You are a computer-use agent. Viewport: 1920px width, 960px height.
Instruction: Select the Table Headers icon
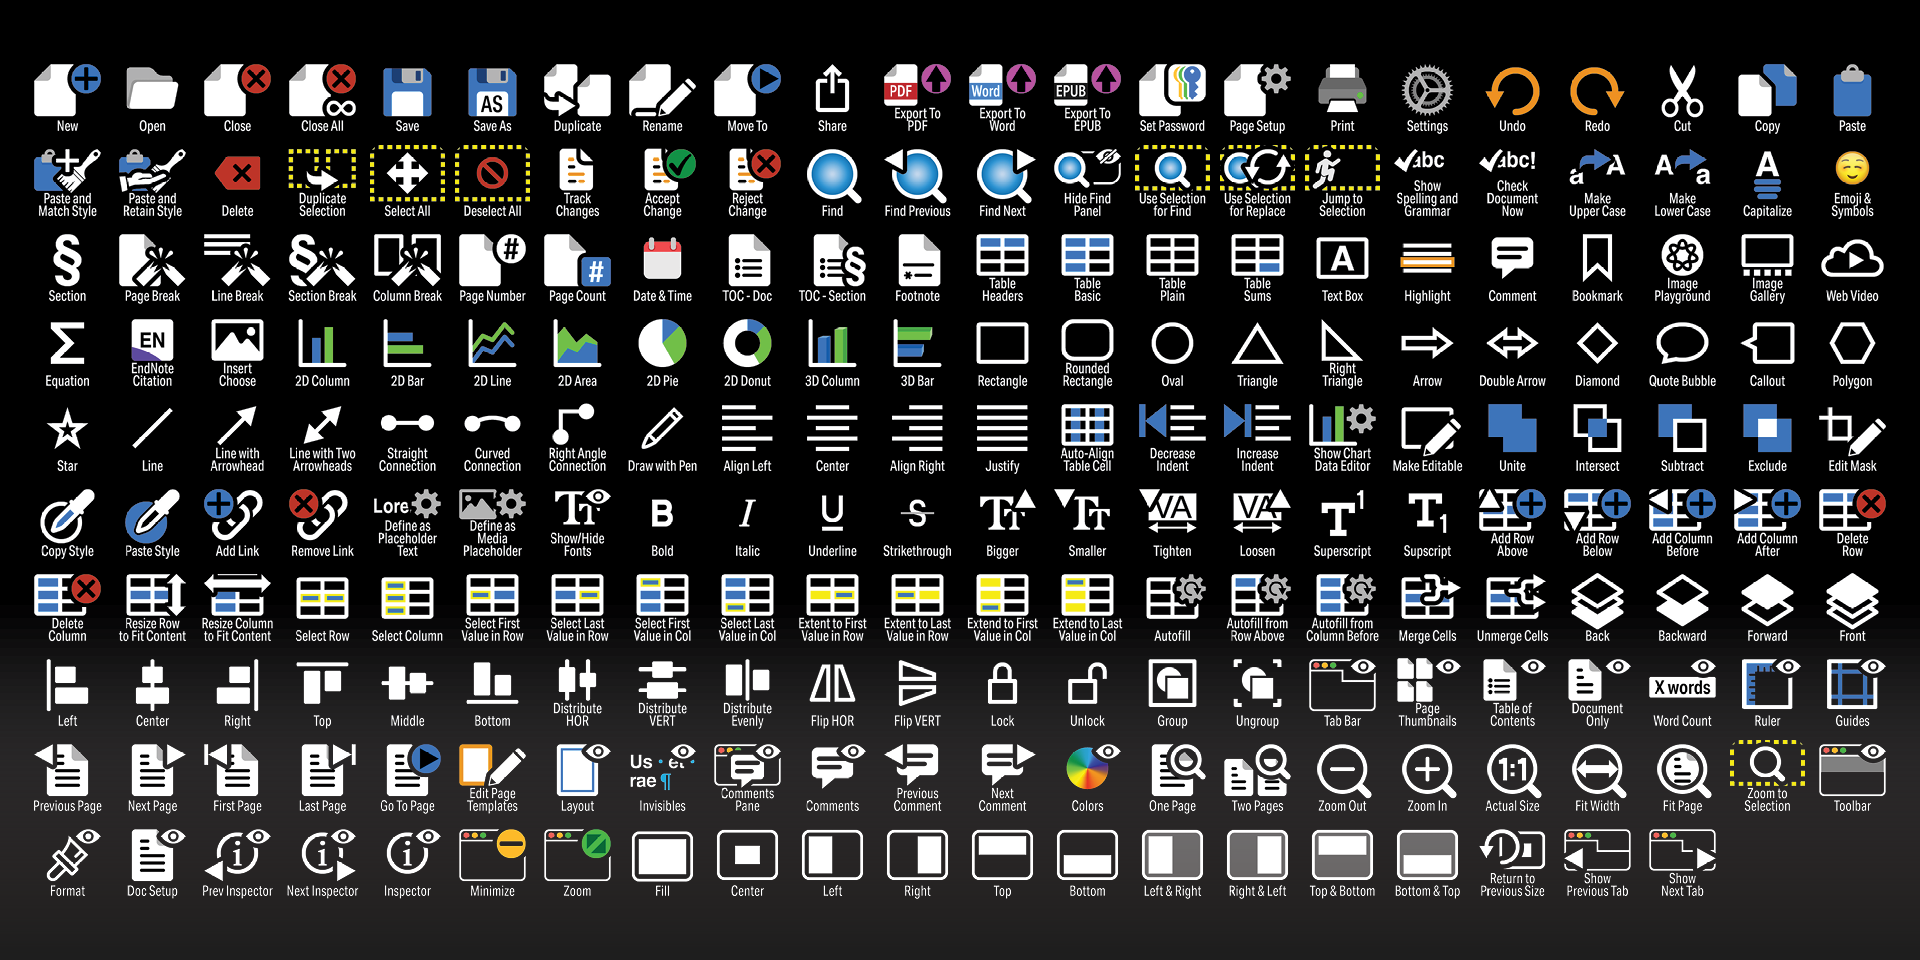(1002, 255)
